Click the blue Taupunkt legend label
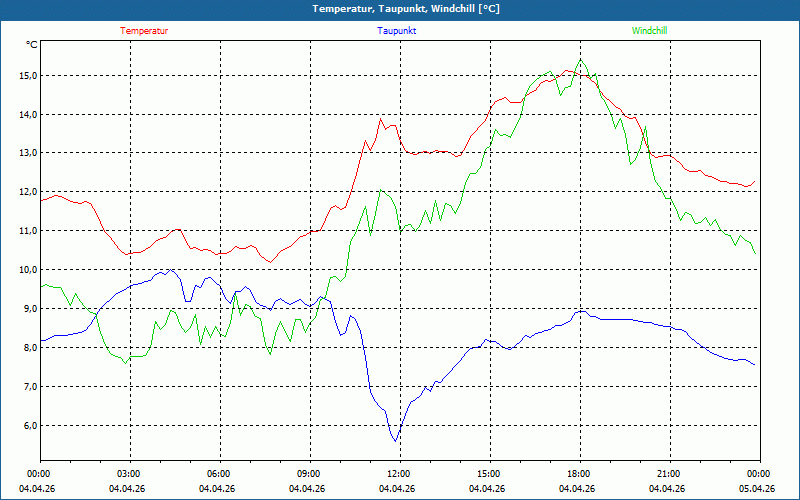This screenshot has width=800, height=500. pyautogui.click(x=396, y=31)
